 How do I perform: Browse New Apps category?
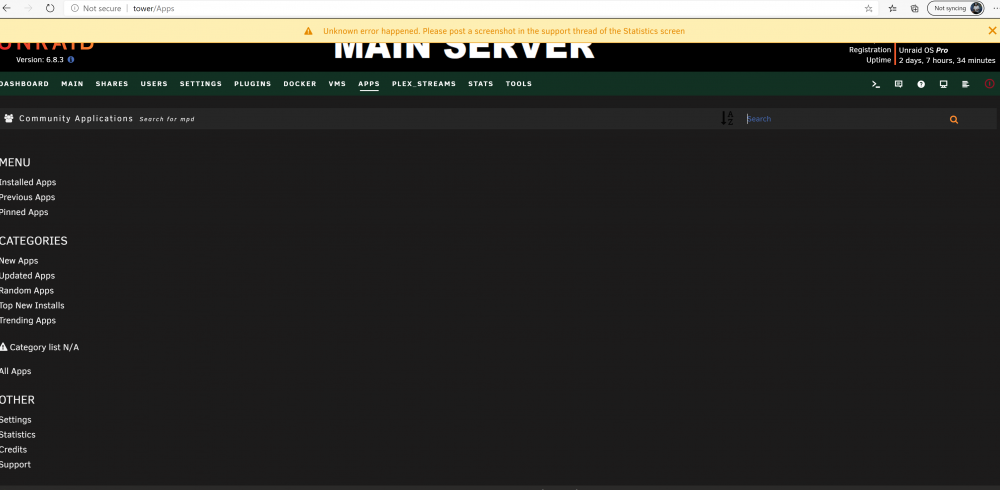[19, 261]
